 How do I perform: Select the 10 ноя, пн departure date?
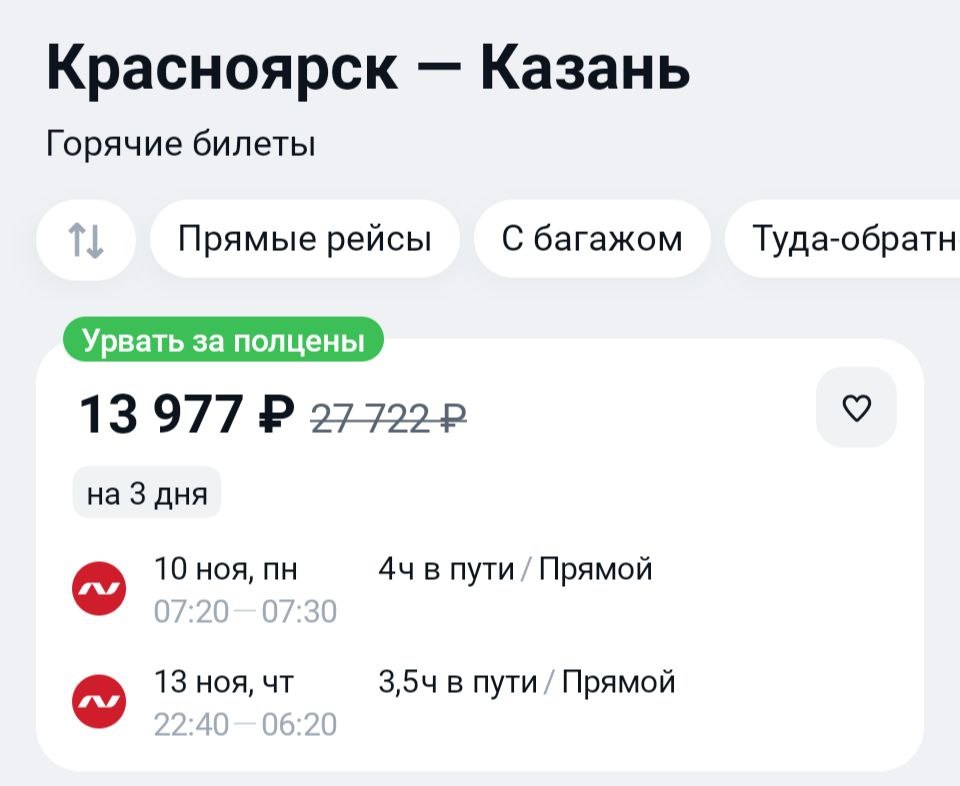pos(225,569)
